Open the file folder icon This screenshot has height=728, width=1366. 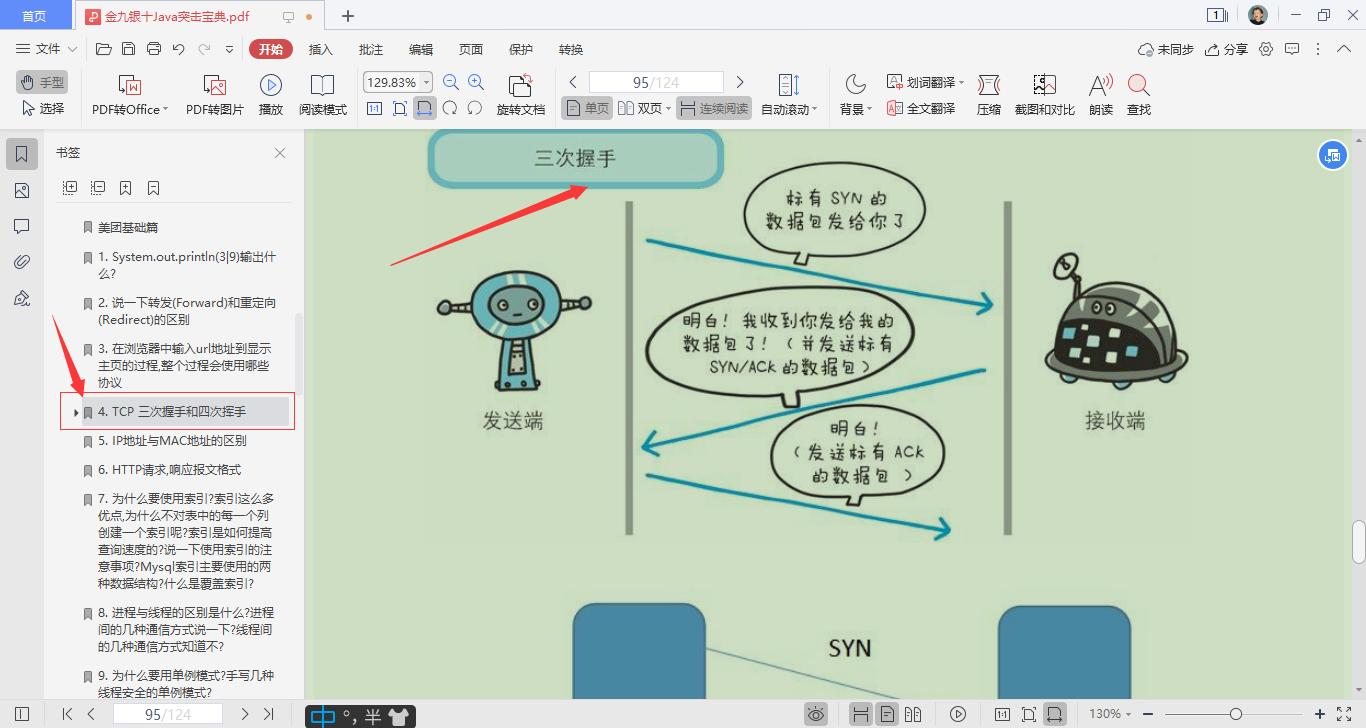coord(103,49)
